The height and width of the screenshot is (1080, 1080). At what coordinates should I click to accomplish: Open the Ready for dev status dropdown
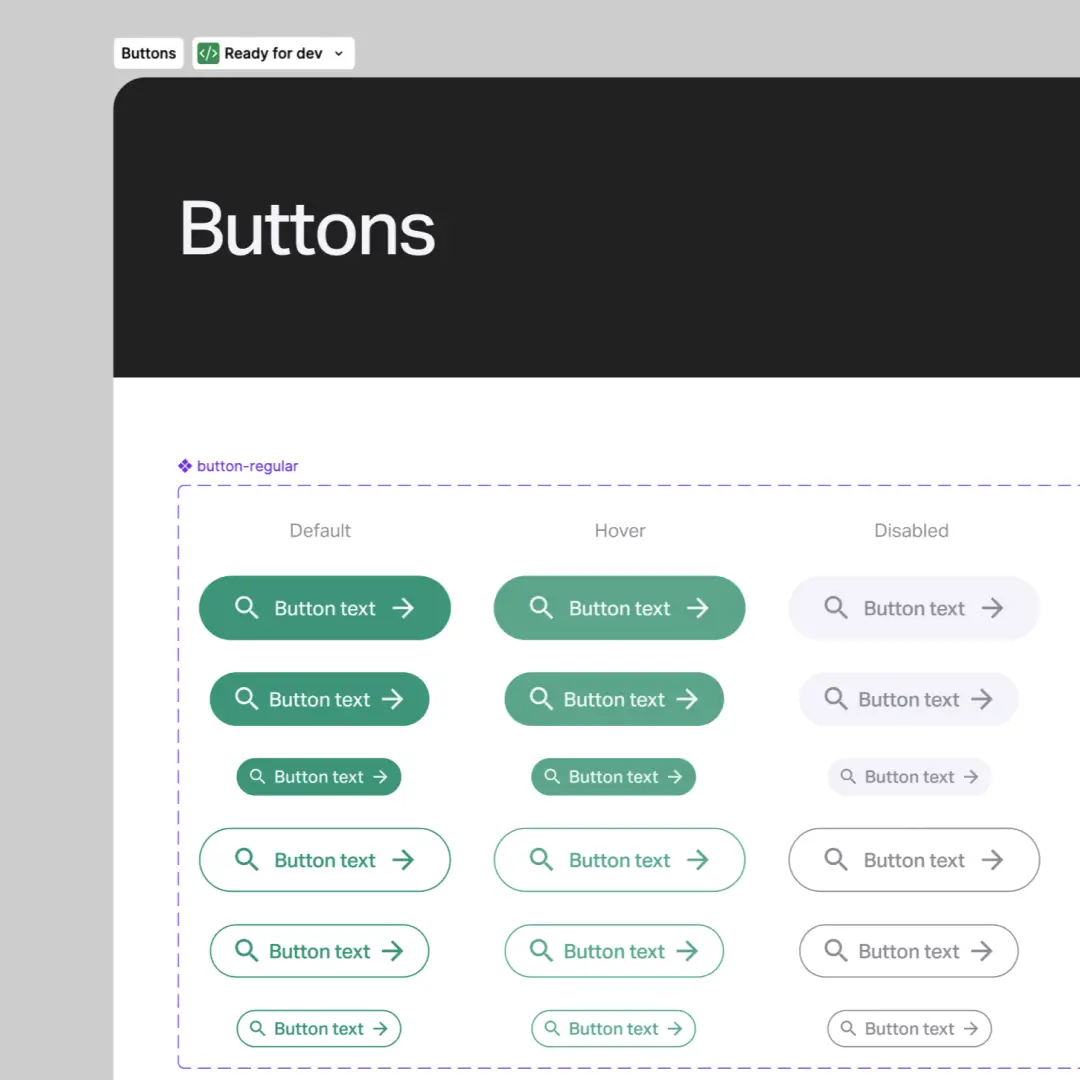coord(273,54)
